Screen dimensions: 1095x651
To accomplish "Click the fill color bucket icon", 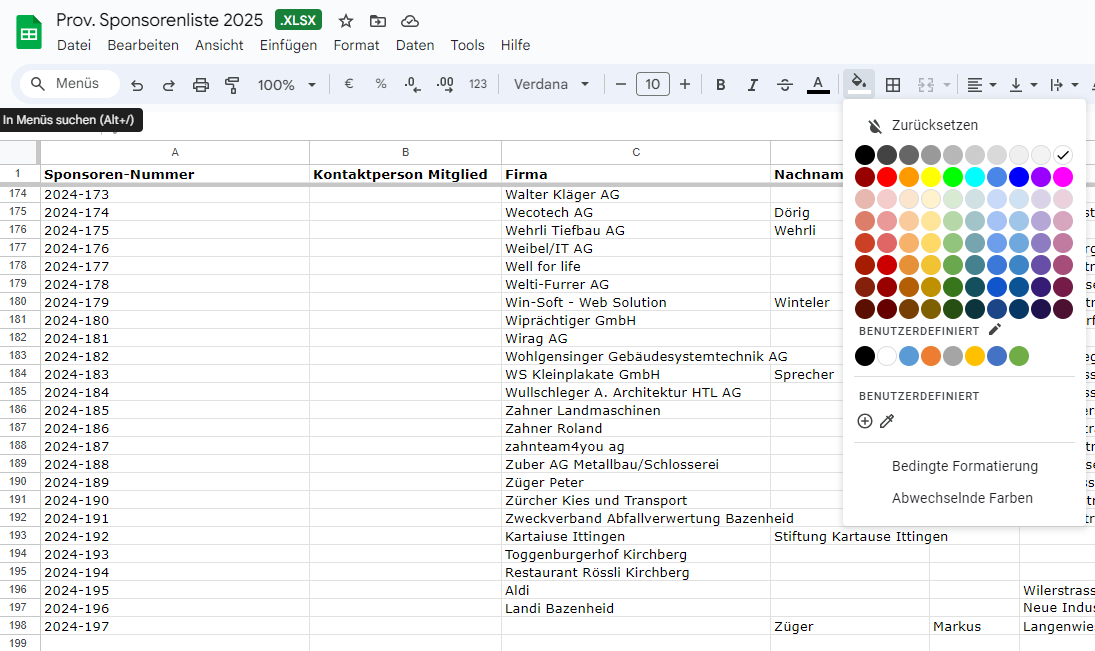I will coord(859,84).
